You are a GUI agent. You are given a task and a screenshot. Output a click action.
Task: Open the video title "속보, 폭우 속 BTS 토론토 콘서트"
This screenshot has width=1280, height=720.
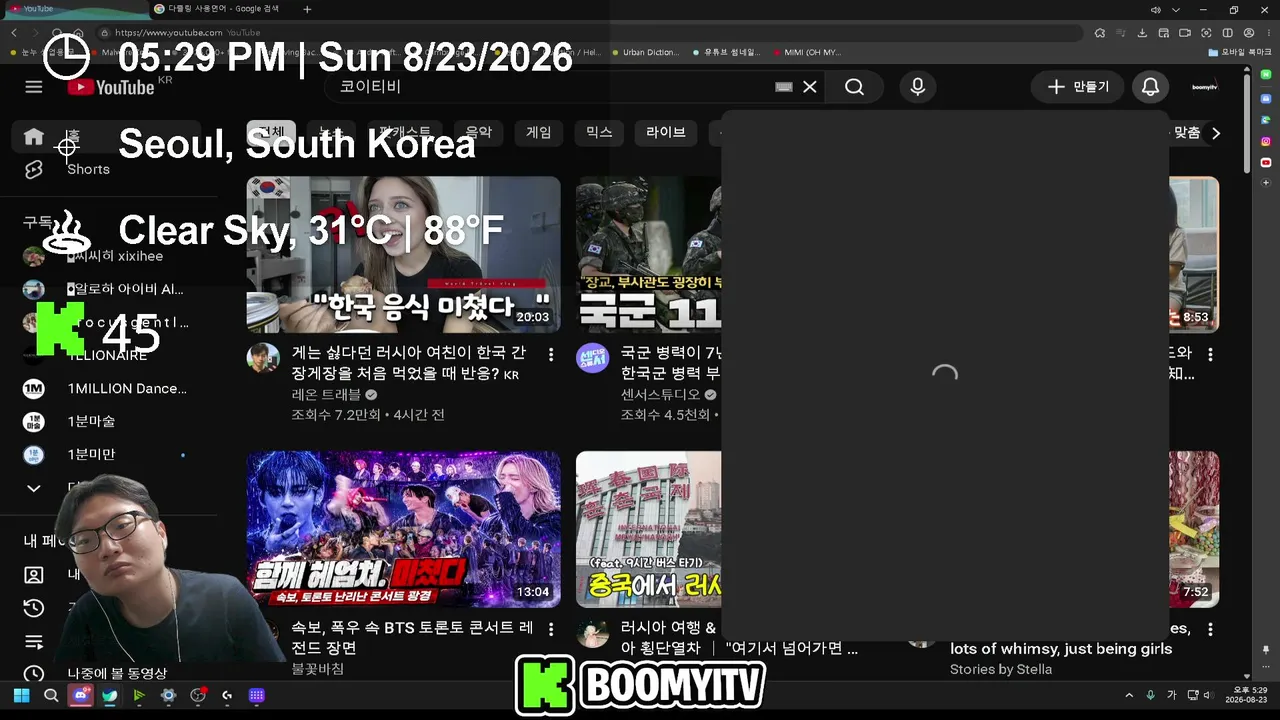click(412, 638)
